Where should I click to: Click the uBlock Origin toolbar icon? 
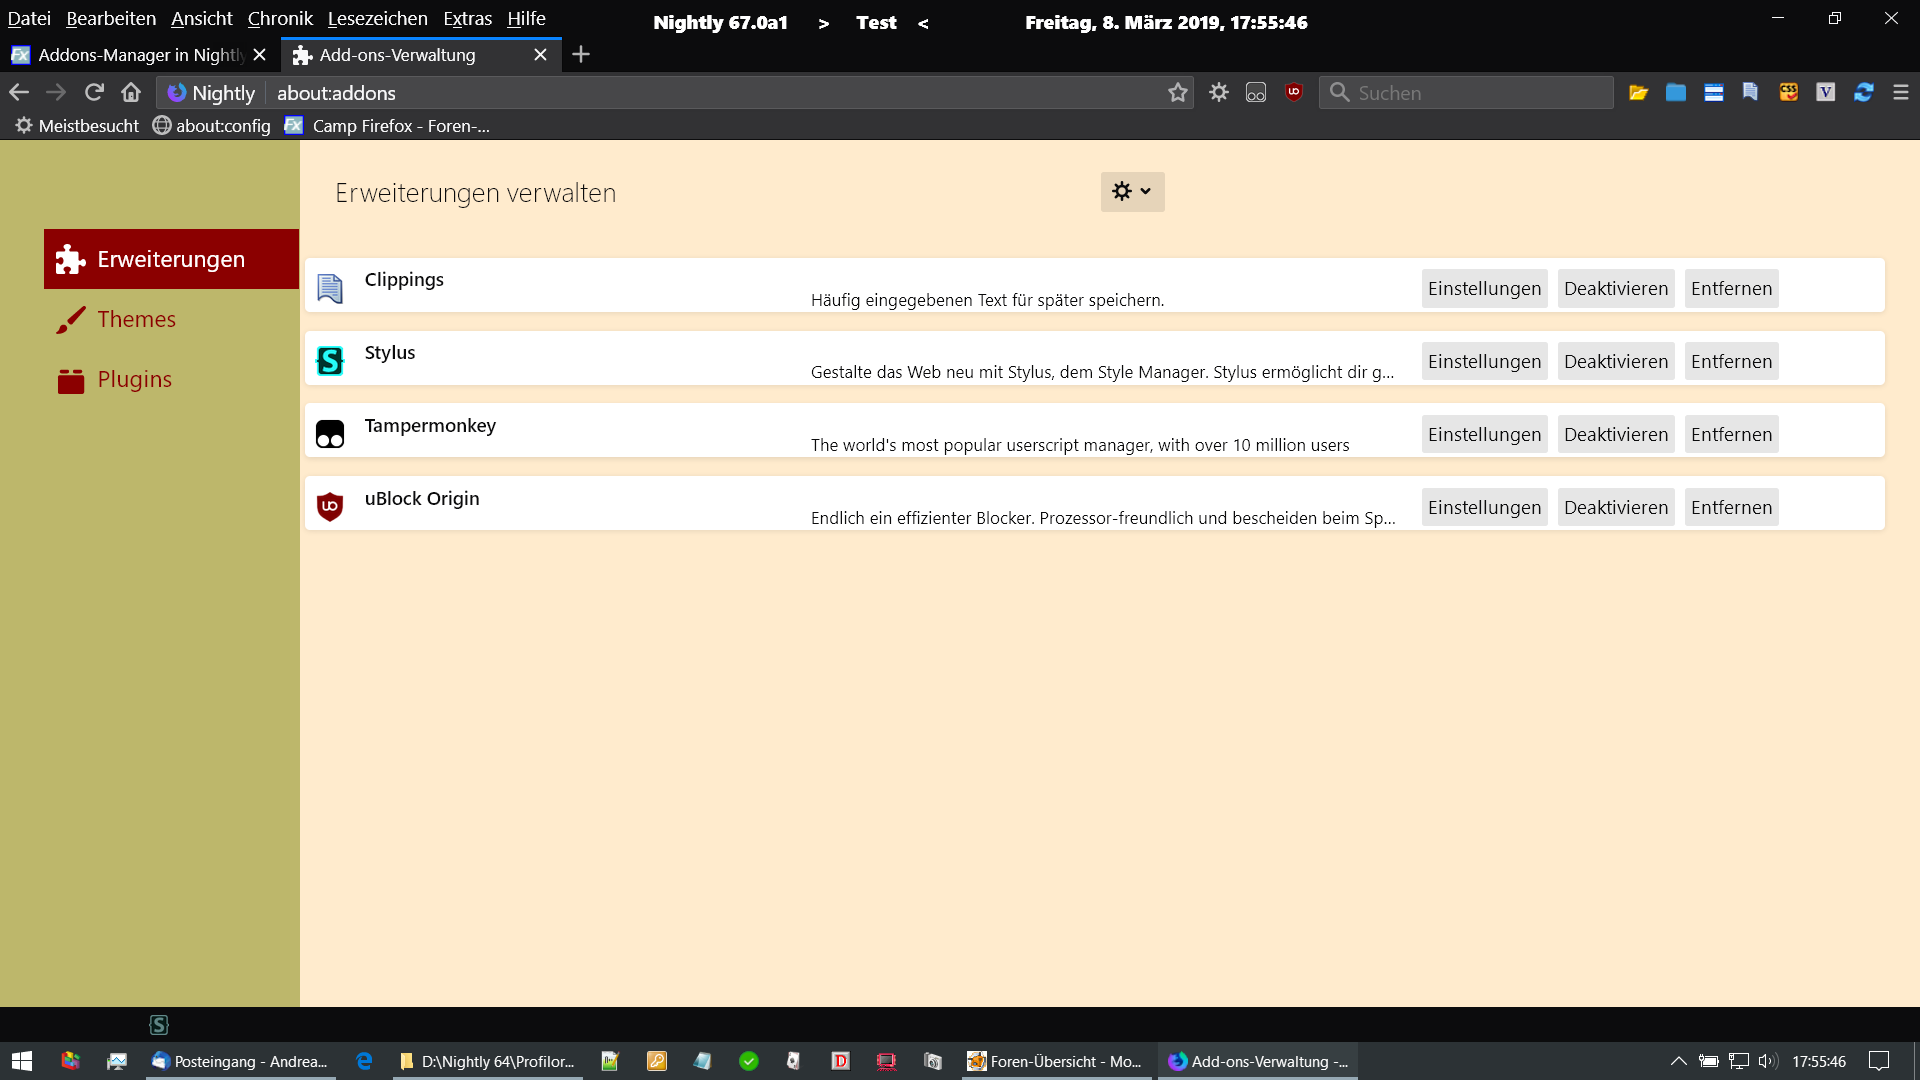point(1294,92)
